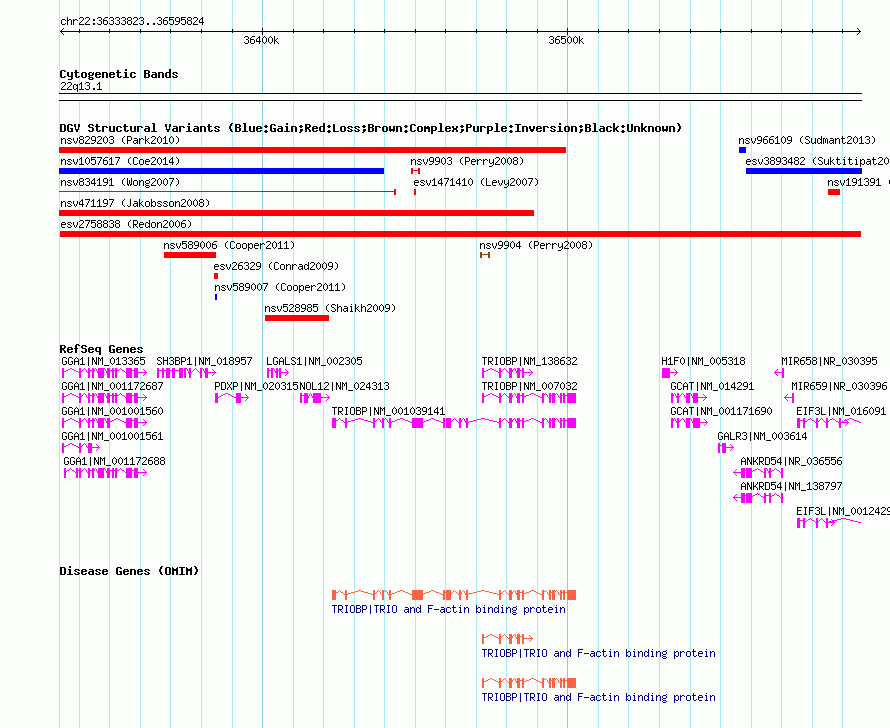
Task: Click the nsv1057617 (Coe2014) variant label
Action: [x=120, y=161]
